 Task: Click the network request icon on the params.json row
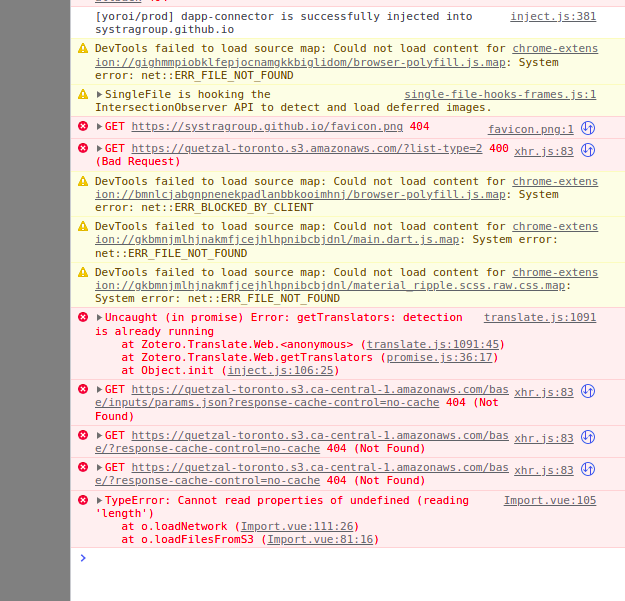pos(588,391)
